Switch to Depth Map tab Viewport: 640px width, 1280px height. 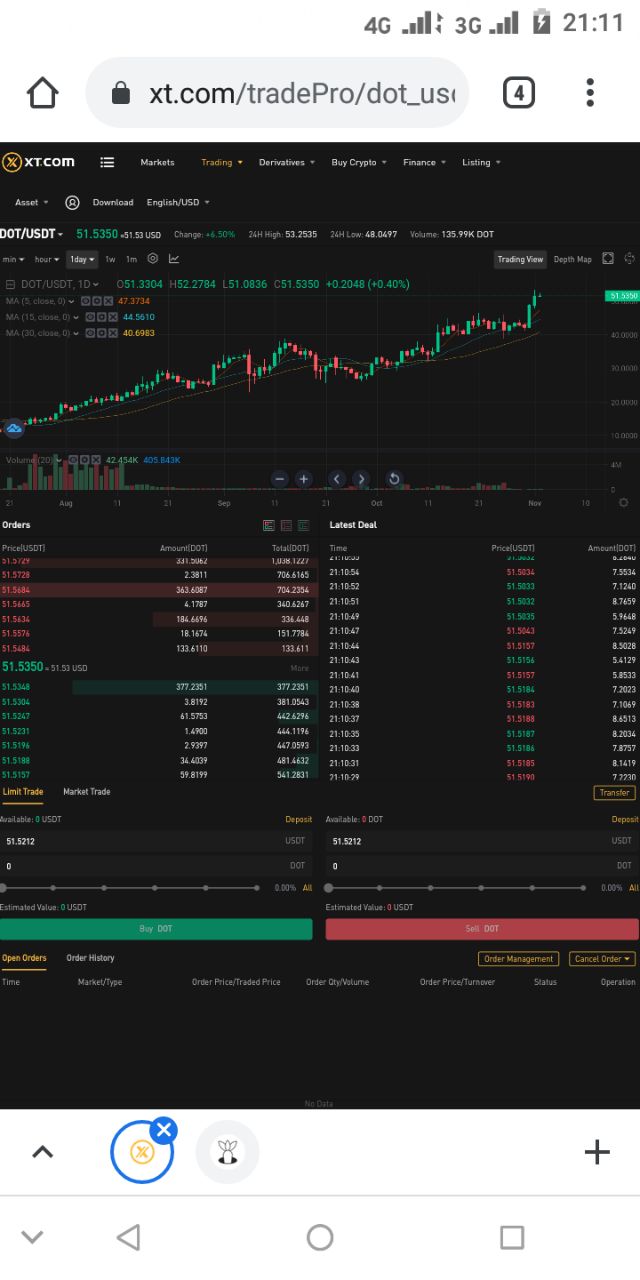tap(572, 259)
